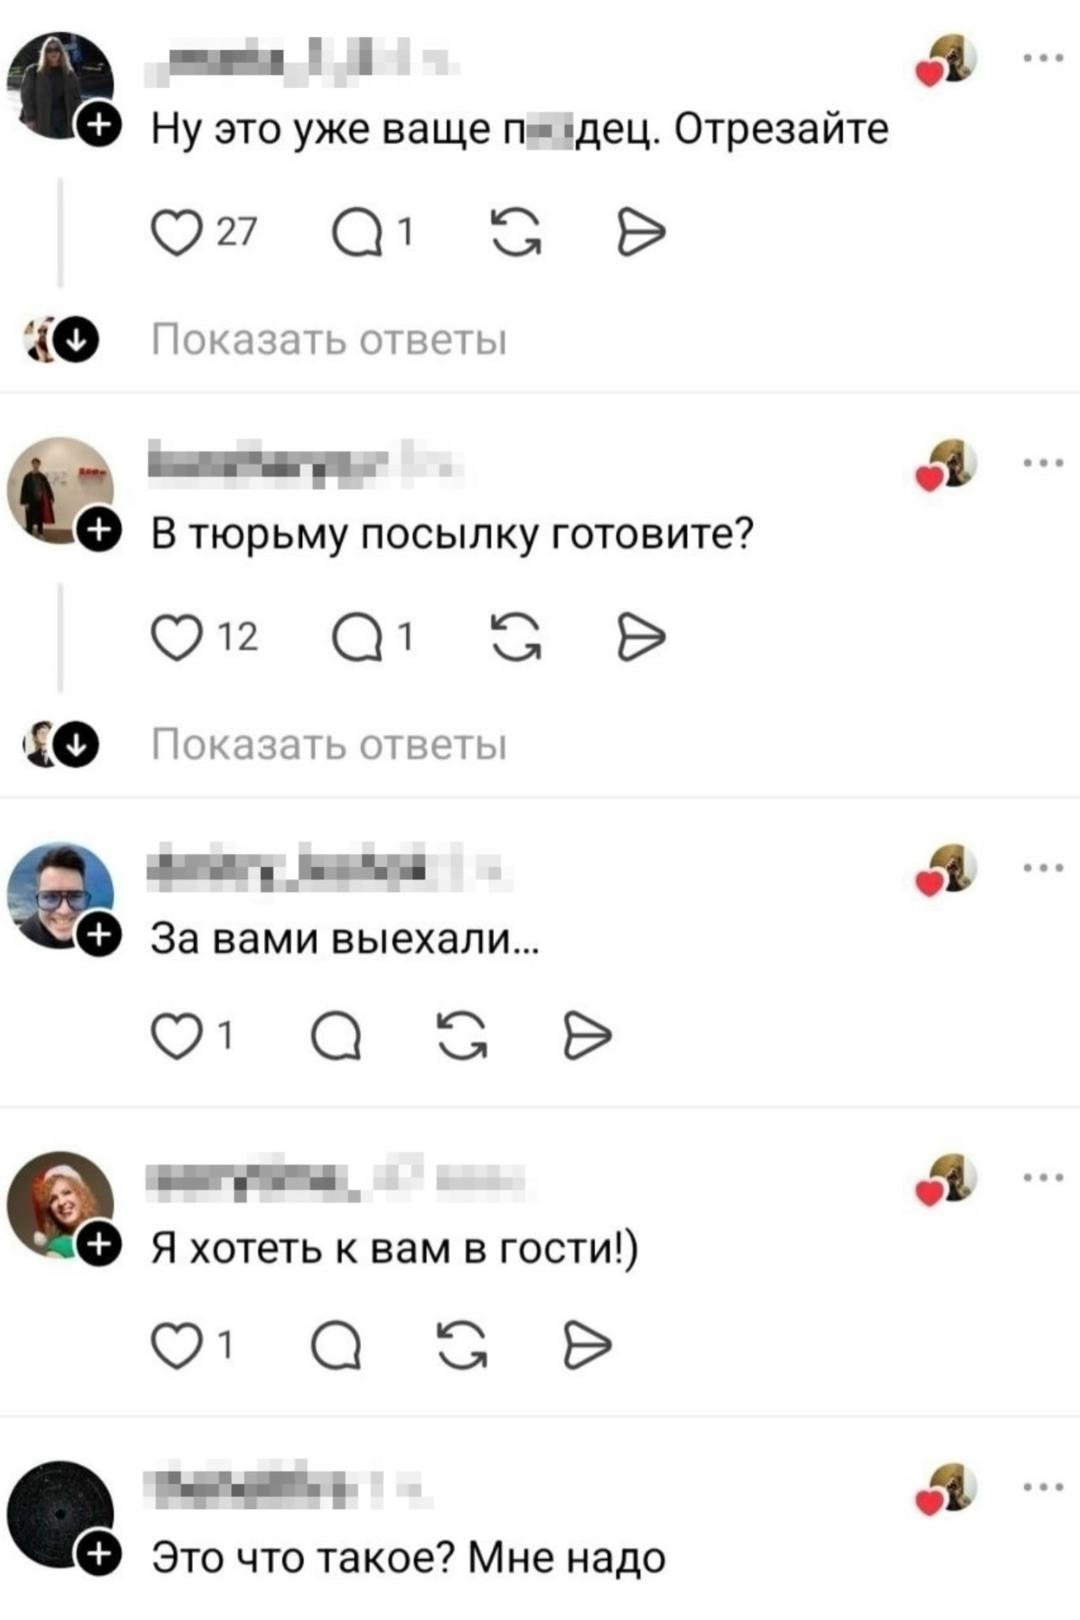Expand replies under the first comment
Image resolution: width=1080 pixels, height=1620 pixels.
tap(329, 341)
